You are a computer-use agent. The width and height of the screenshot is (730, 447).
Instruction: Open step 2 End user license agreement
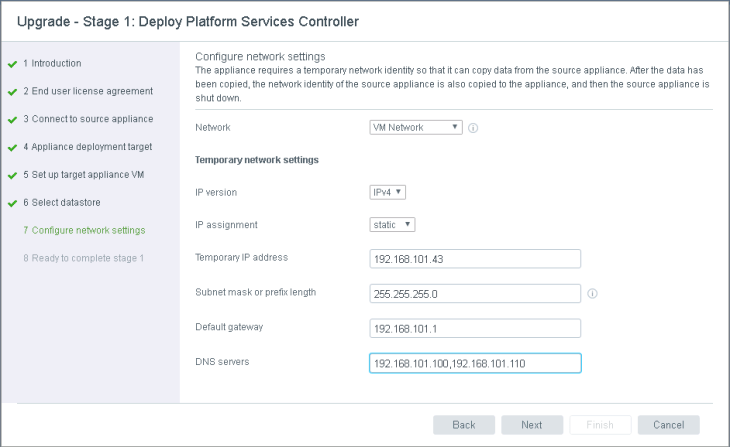pos(87,91)
